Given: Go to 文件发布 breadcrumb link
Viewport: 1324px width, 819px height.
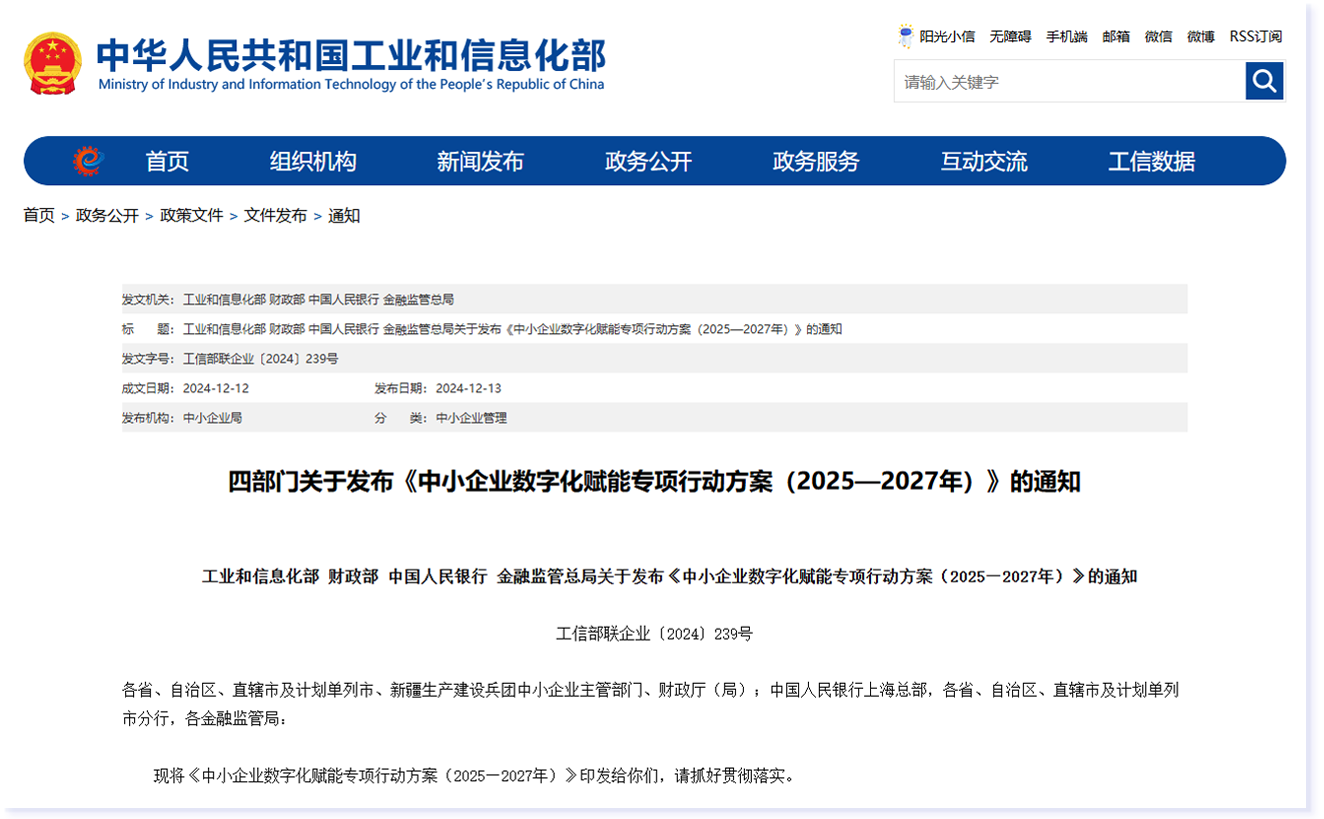Looking at the screenshot, I should point(275,215).
